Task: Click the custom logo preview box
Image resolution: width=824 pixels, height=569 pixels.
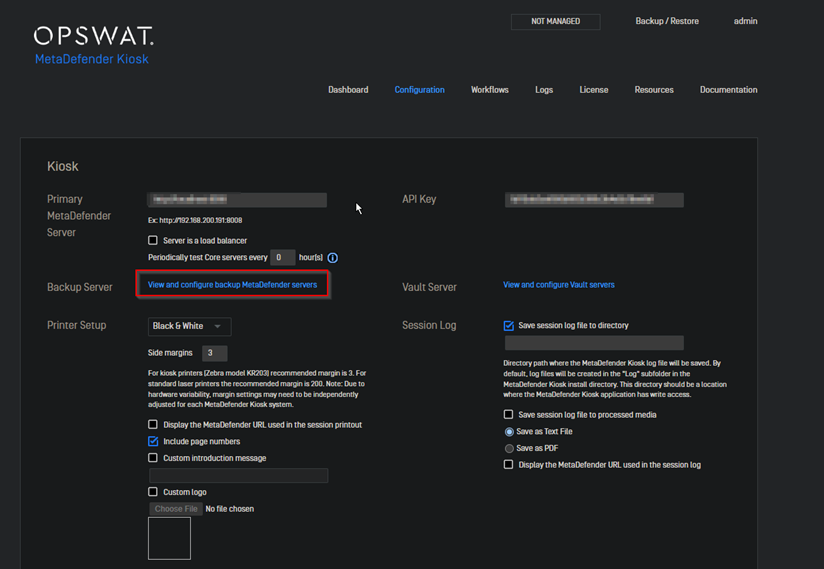Action: click(169, 539)
